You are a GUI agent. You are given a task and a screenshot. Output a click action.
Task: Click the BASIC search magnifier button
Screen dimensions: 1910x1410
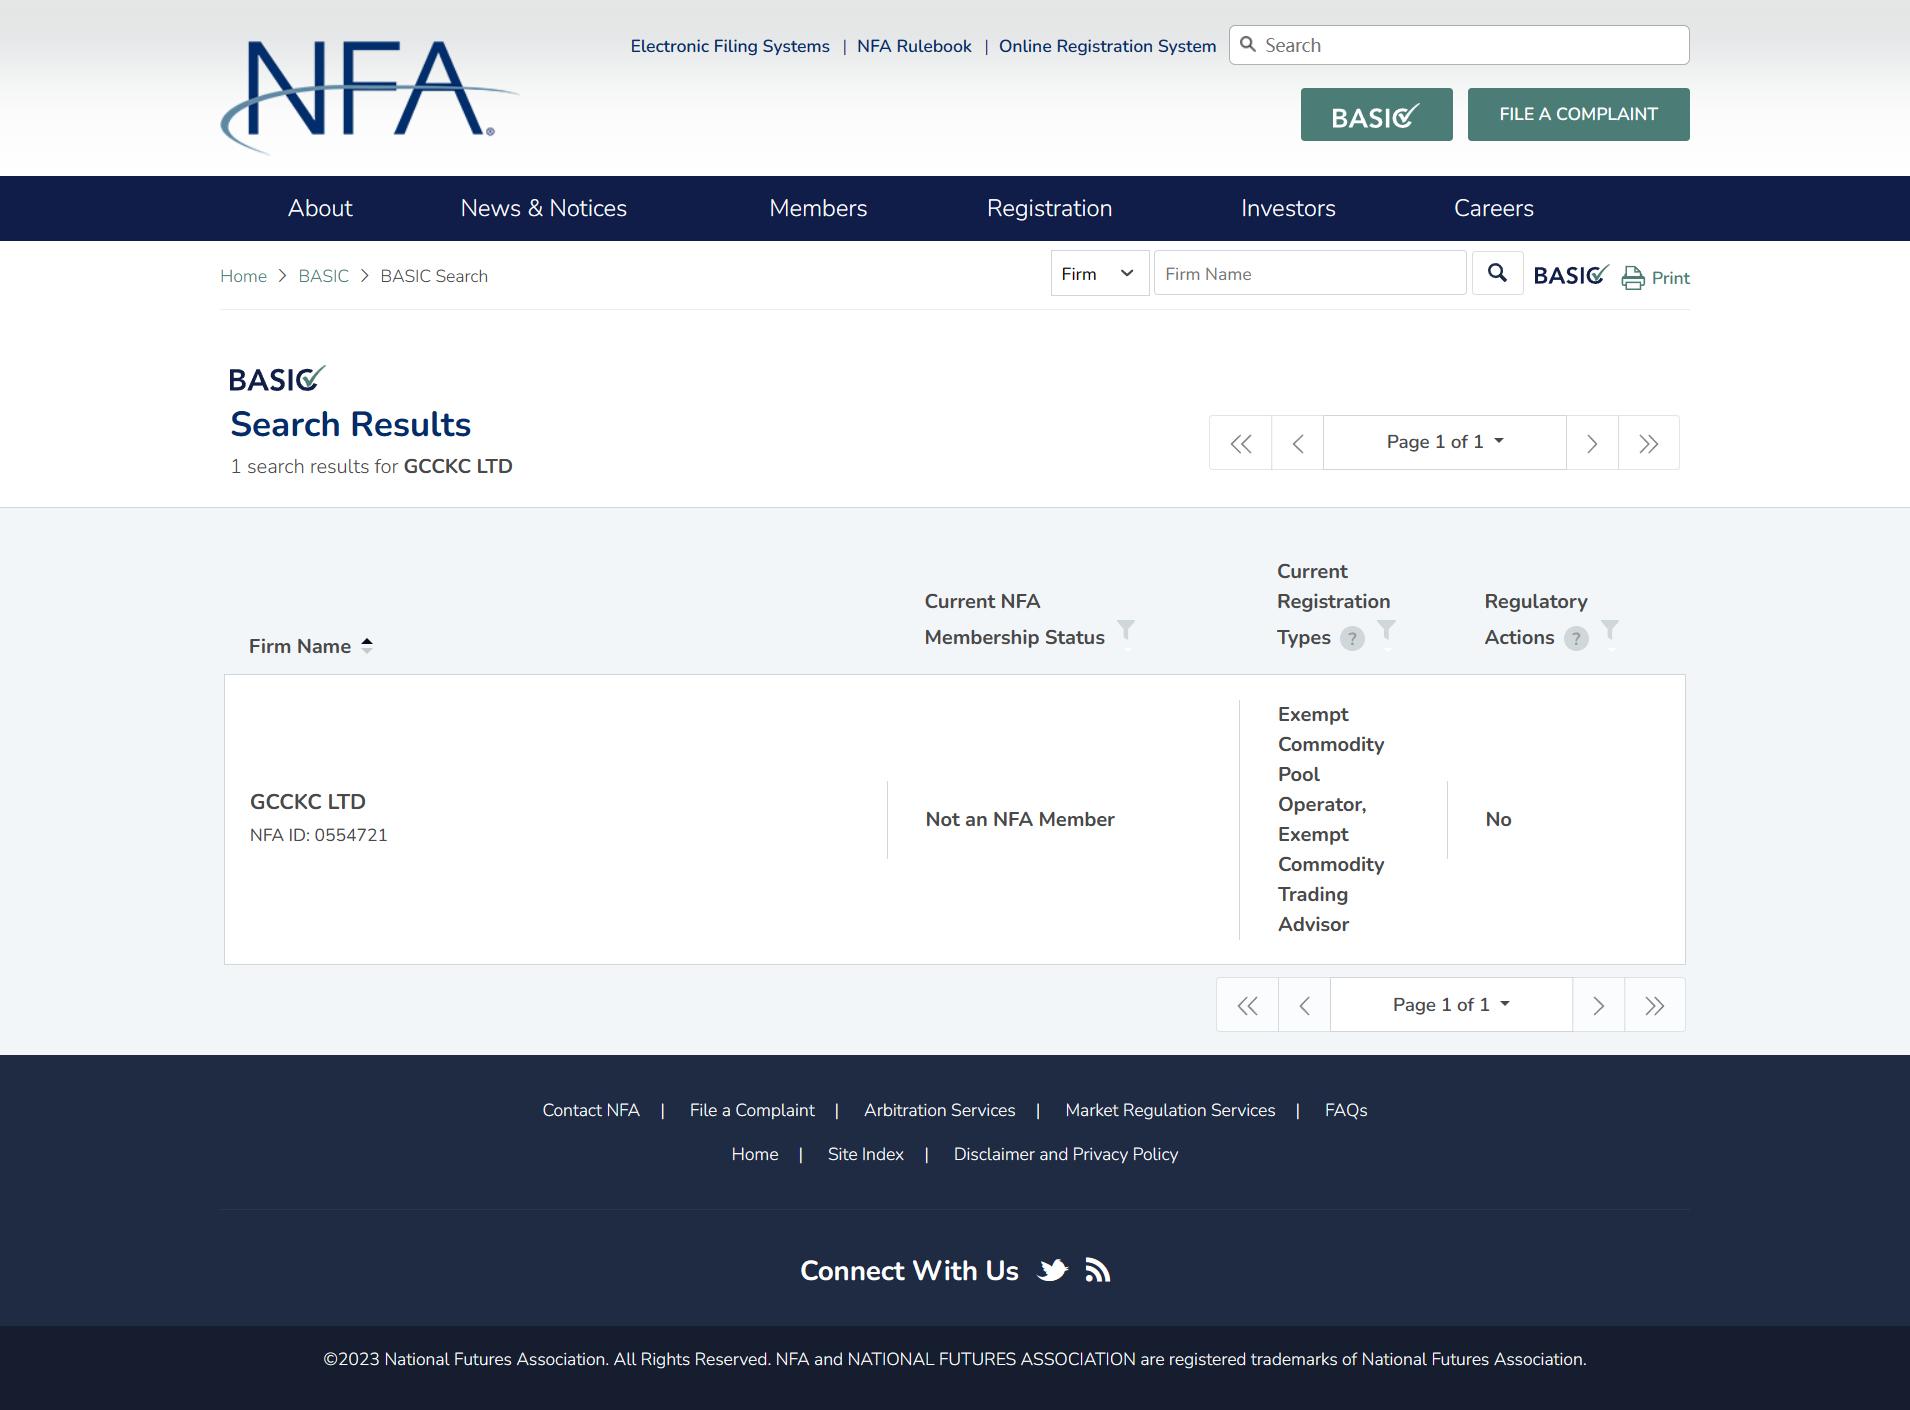click(x=1497, y=273)
